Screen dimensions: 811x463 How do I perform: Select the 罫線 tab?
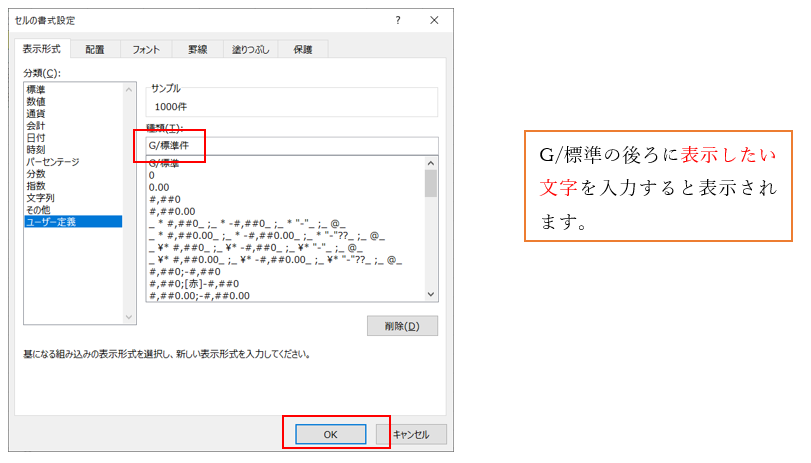[198, 49]
